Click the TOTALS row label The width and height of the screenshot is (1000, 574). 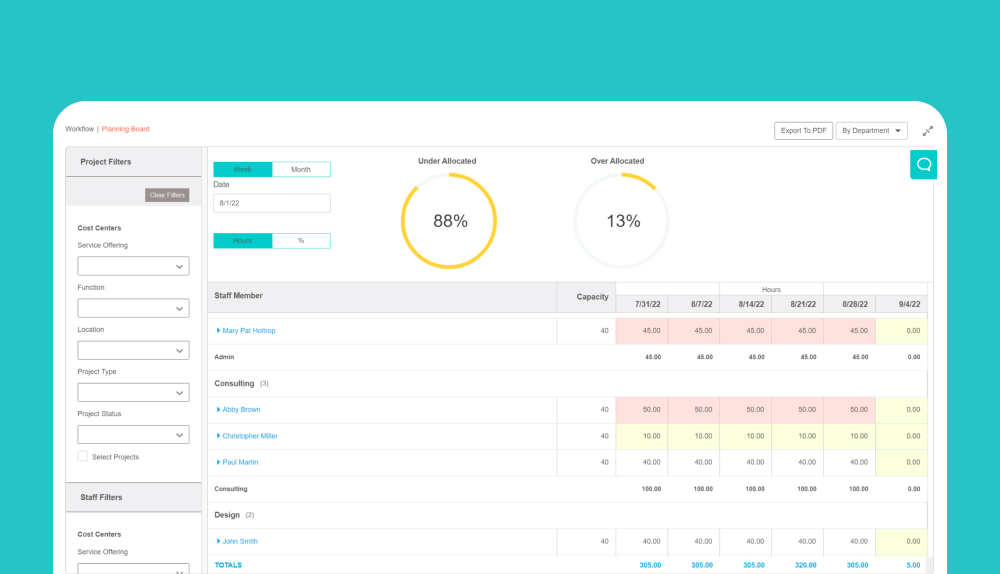click(x=228, y=565)
